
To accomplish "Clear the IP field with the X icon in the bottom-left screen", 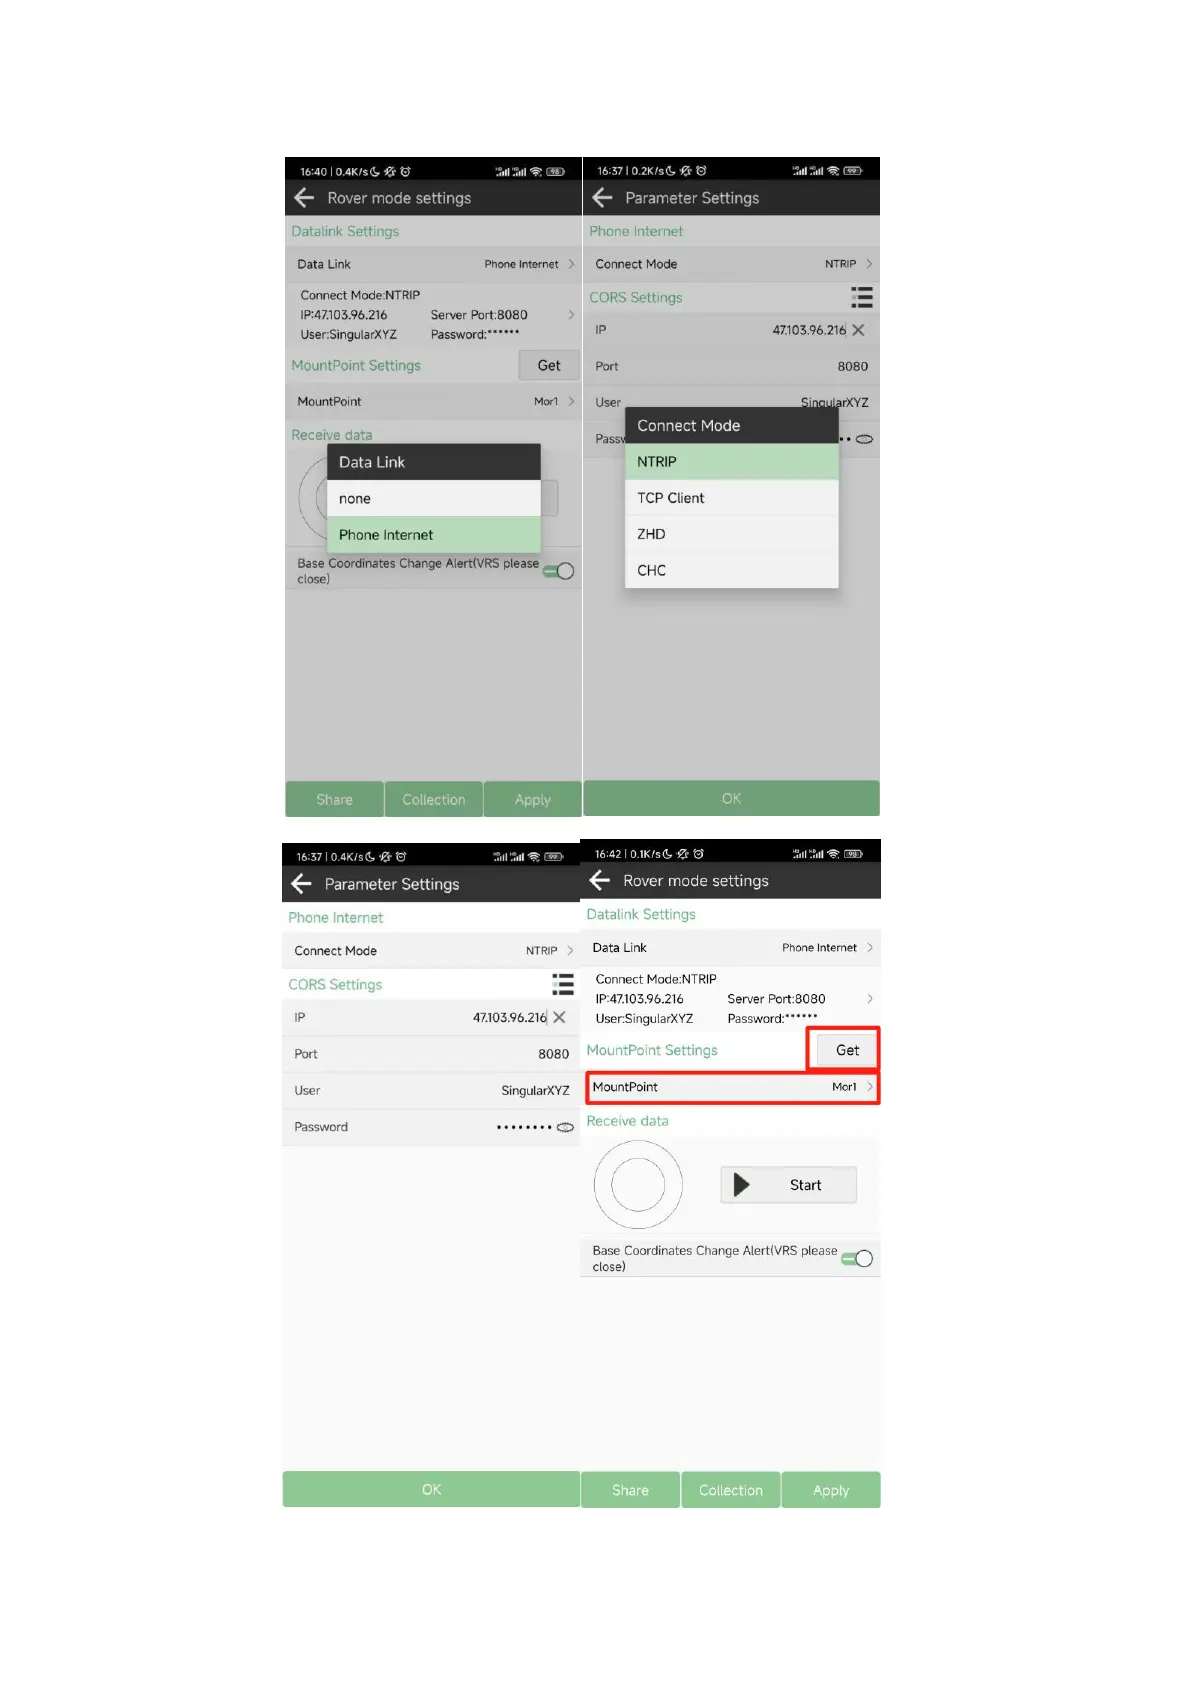I will (x=559, y=1017).
